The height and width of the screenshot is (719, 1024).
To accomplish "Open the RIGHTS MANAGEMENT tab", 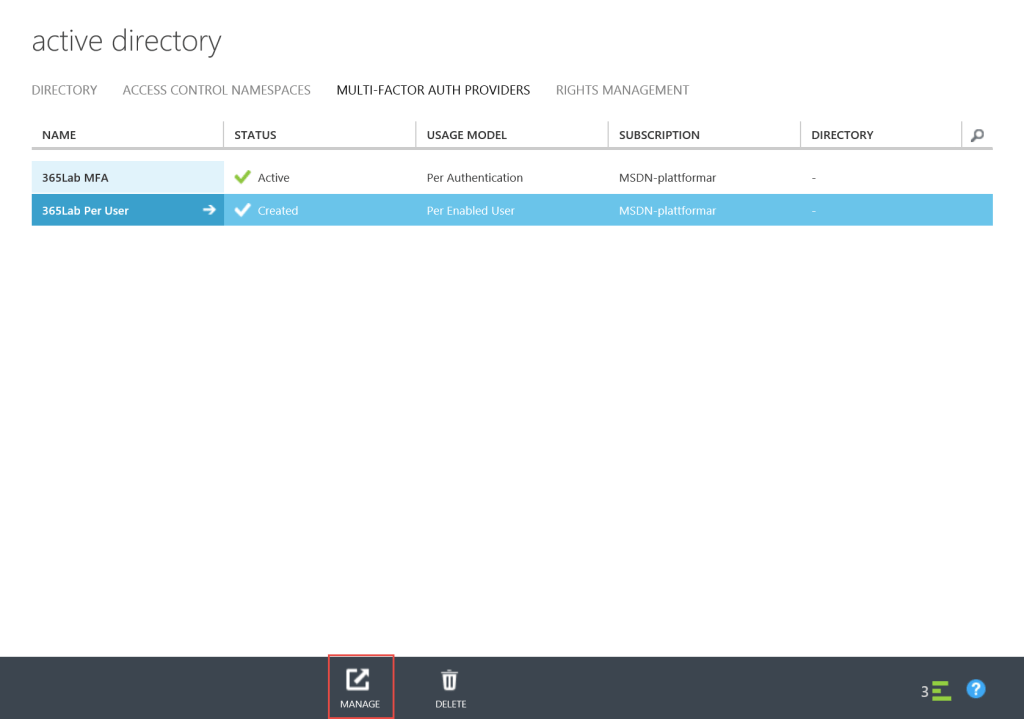I will click(622, 90).
